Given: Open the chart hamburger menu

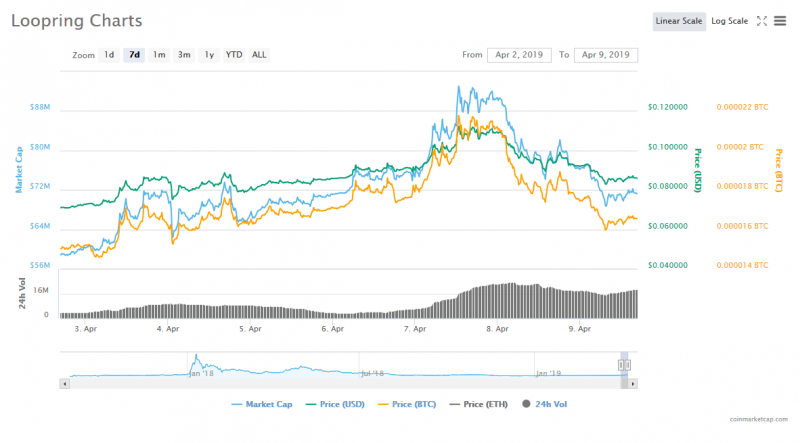Looking at the screenshot, I should (780, 21).
